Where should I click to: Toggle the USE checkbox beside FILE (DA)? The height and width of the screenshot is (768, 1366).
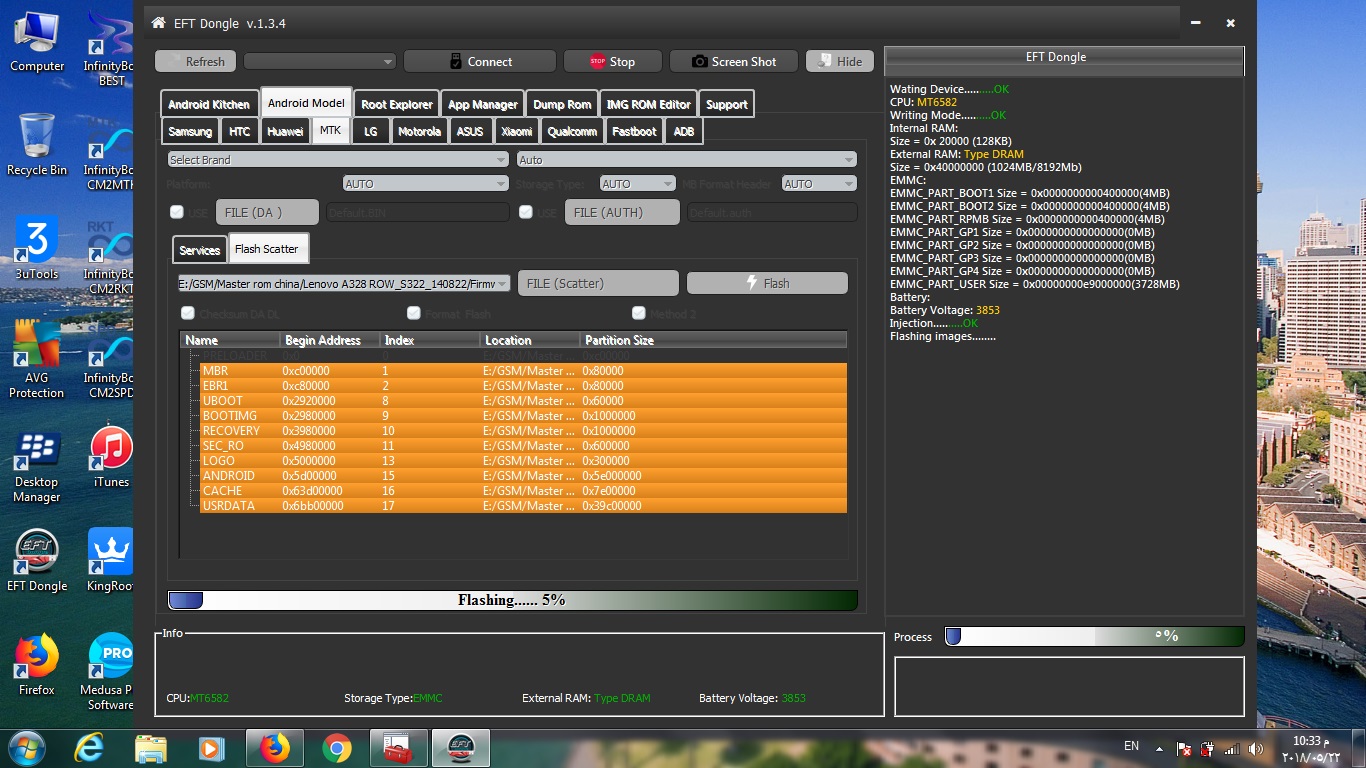(177, 212)
